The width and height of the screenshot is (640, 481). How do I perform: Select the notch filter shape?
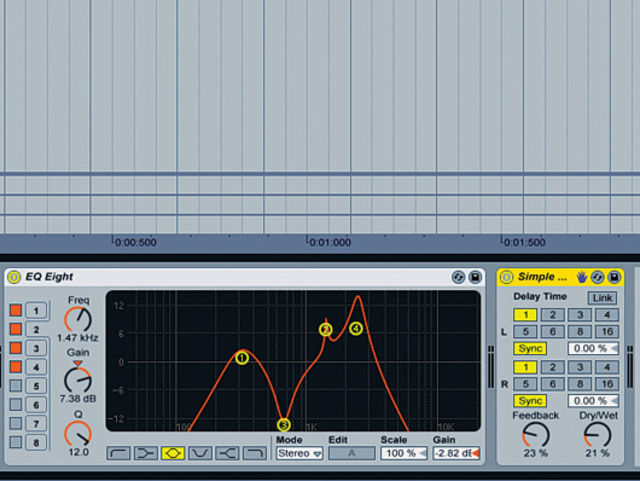[x=200, y=453]
